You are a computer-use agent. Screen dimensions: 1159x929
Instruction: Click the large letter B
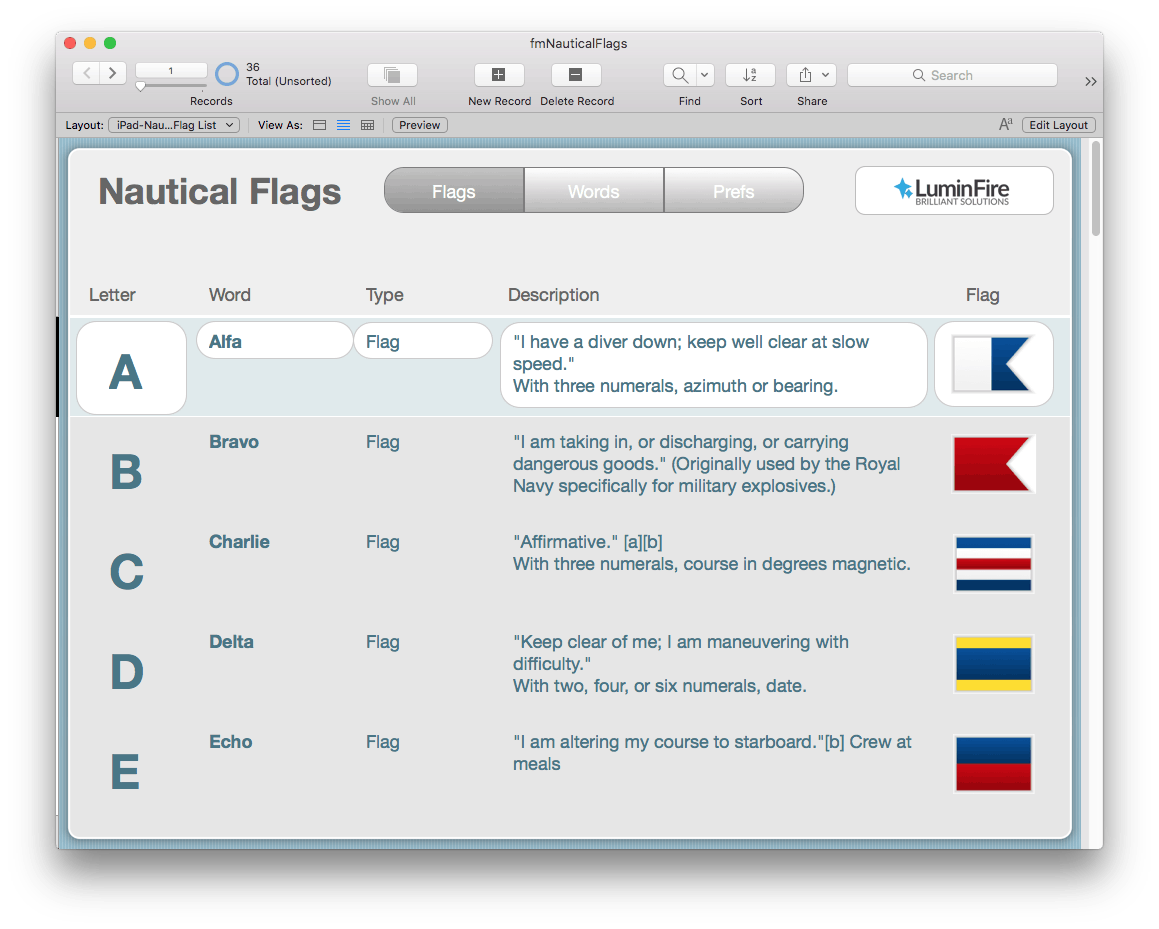tap(126, 472)
